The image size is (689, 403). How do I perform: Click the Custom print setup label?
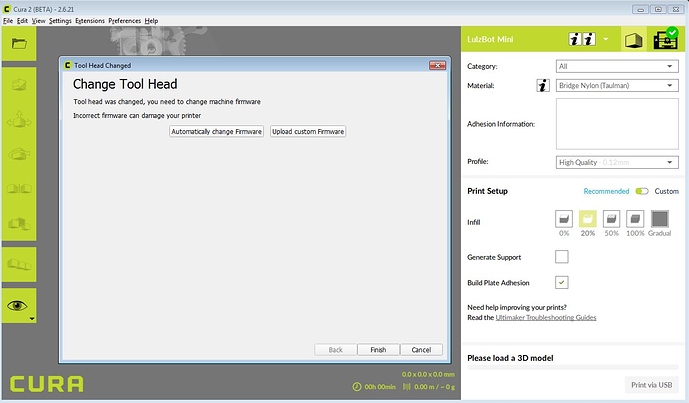(666, 191)
